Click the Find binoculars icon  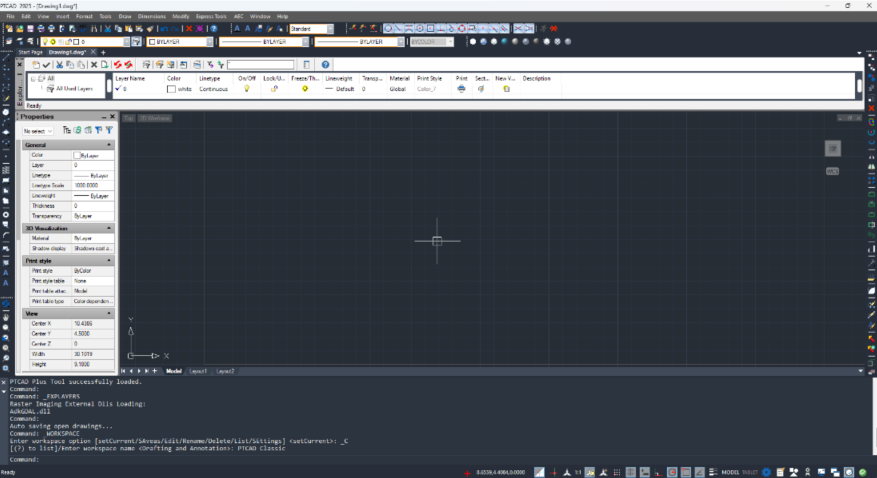point(93,29)
